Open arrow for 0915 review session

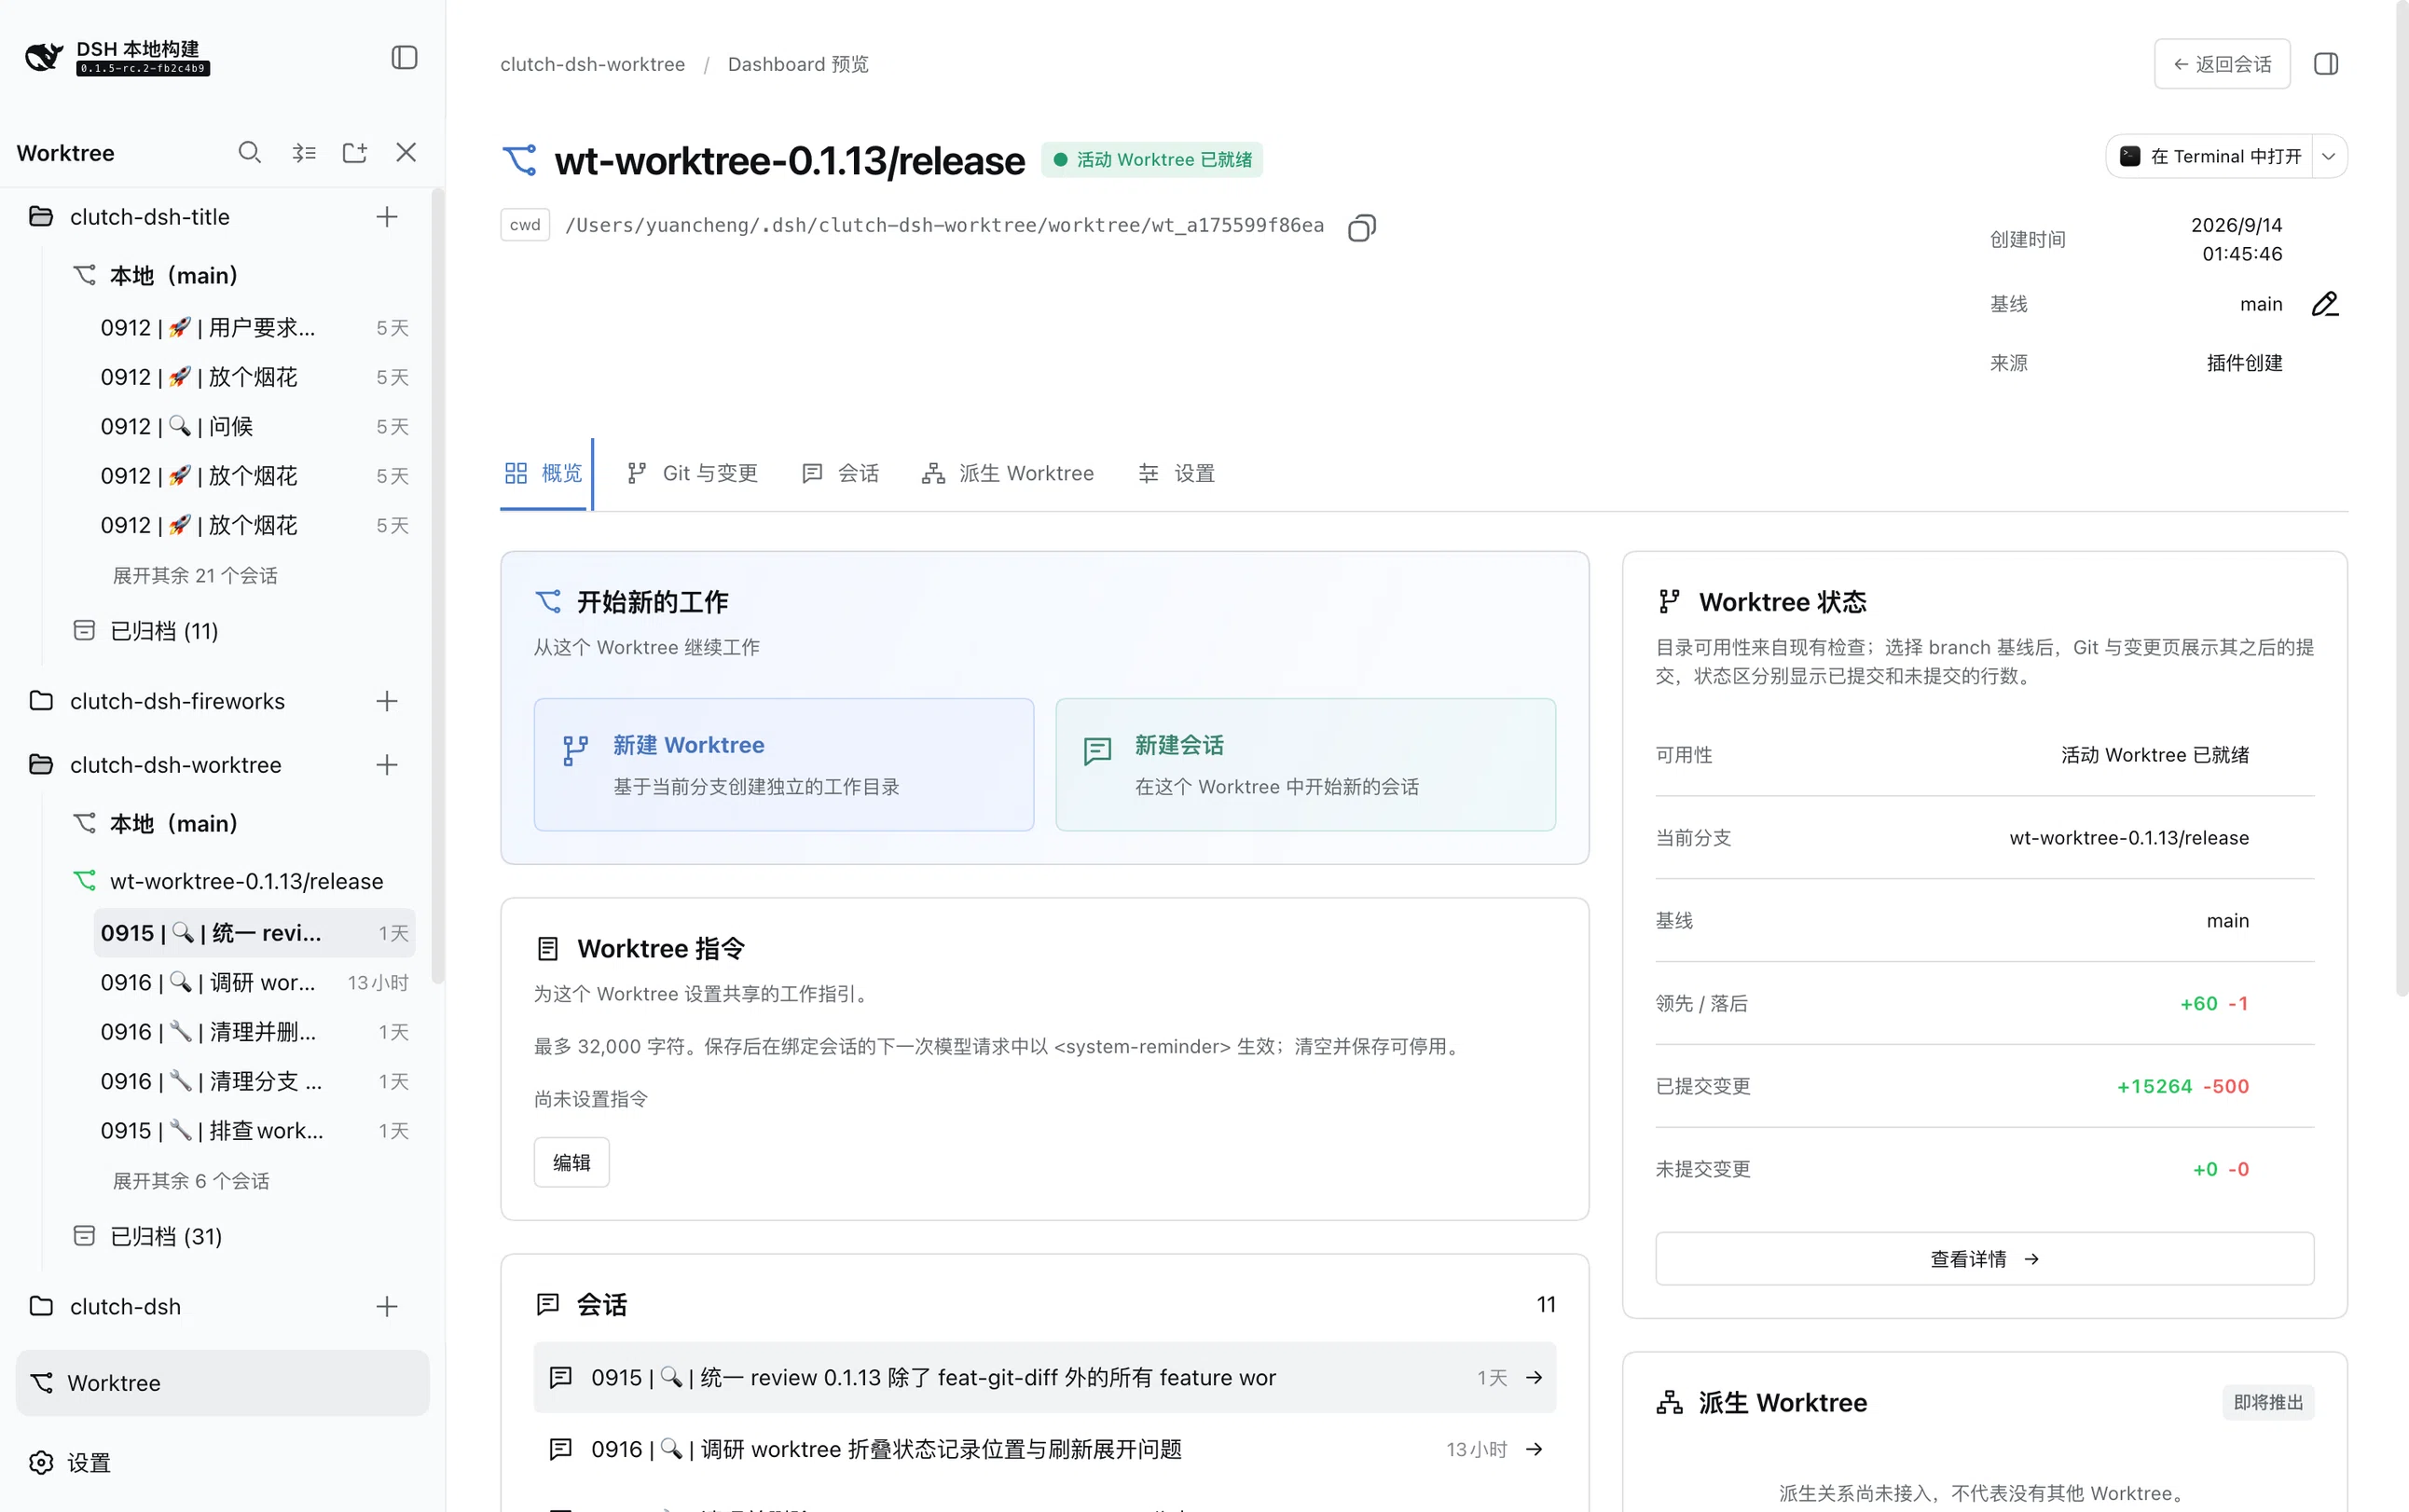(x=1534, y=1378)
